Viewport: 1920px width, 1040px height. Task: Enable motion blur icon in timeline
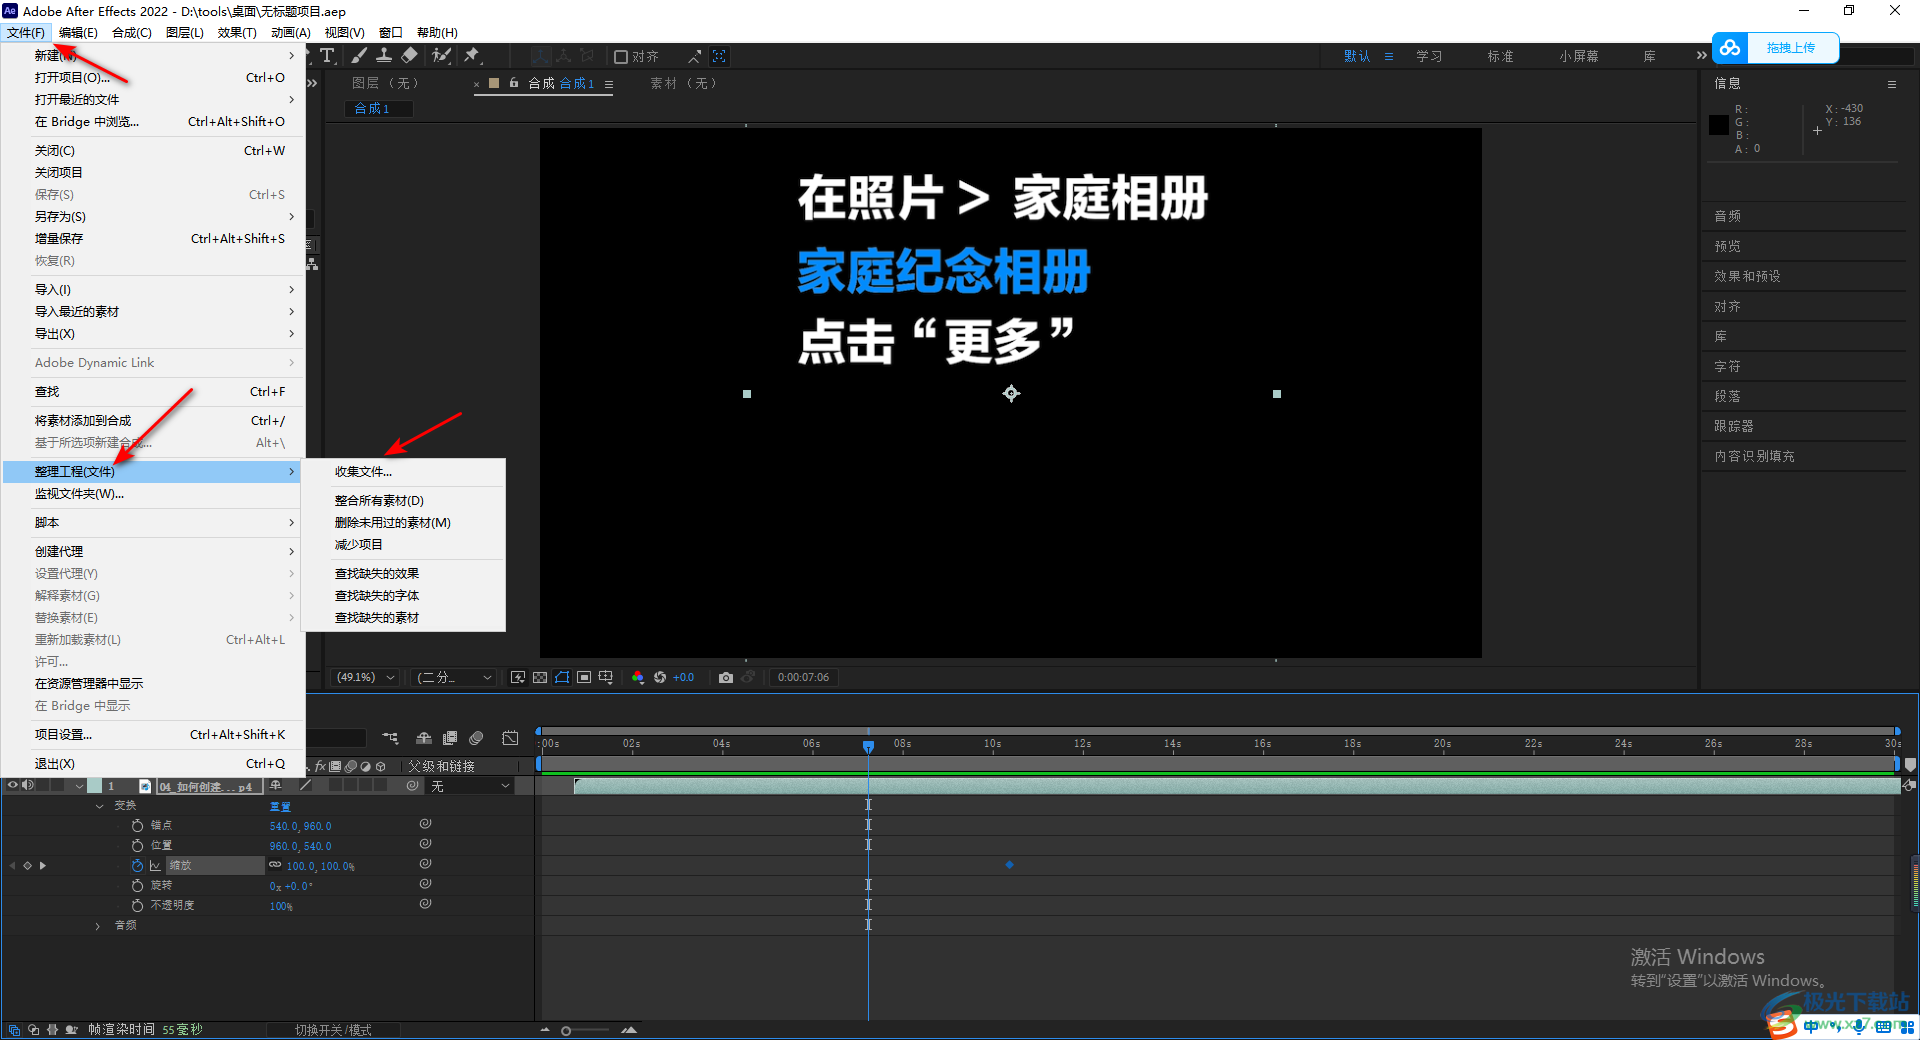476,738
